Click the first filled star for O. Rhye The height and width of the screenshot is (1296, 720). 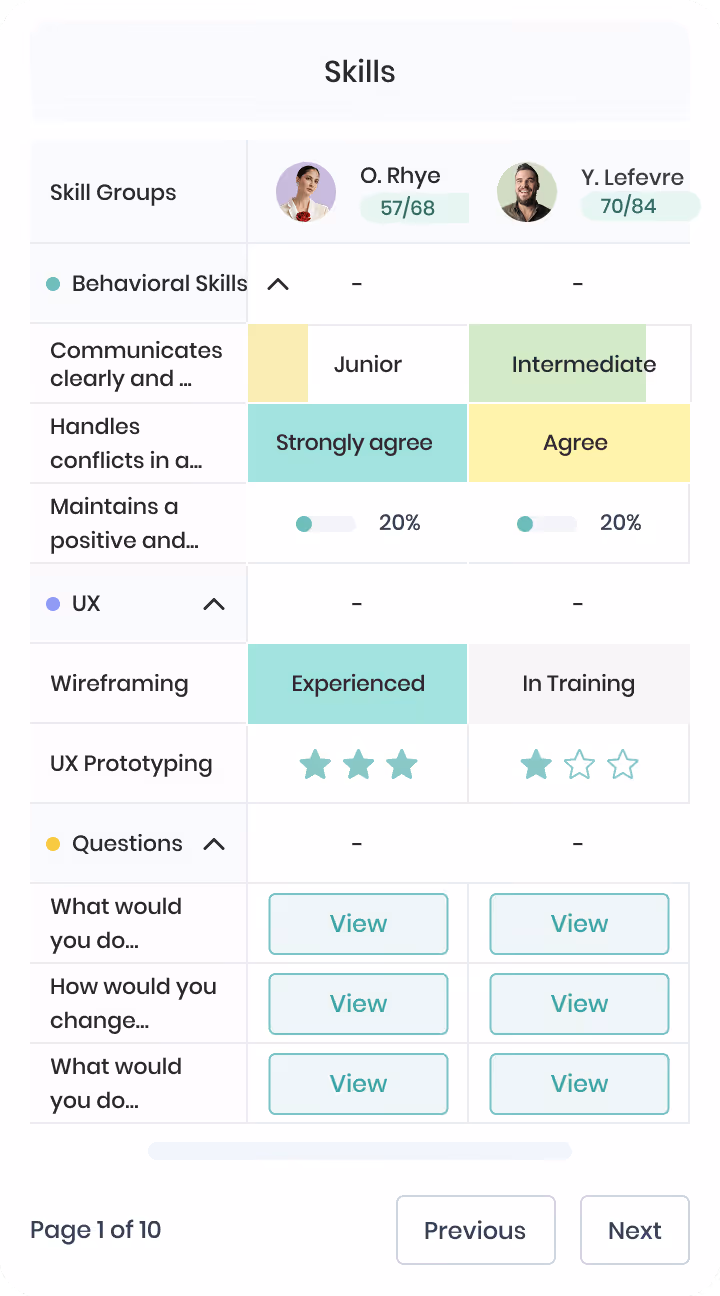point(315,765)
